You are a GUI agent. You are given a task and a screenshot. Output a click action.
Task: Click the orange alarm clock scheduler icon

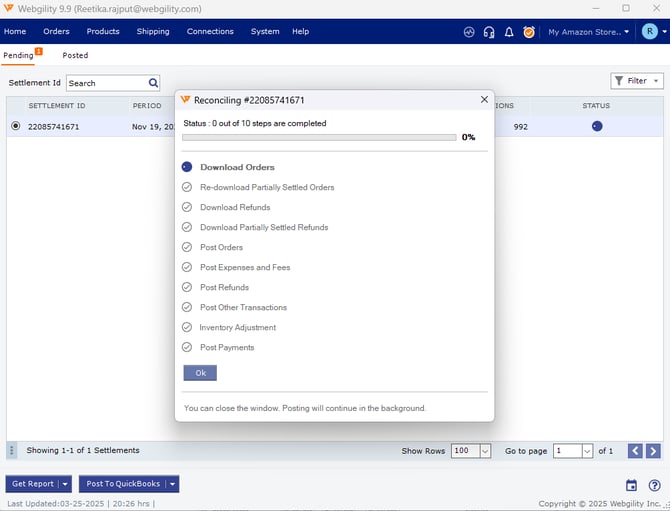tap(529, 32)
